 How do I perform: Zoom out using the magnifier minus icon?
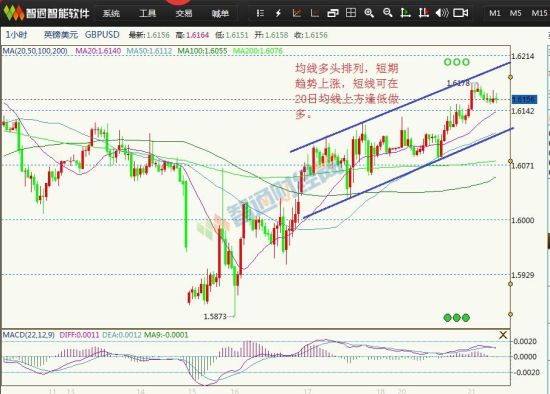(387, 13)
